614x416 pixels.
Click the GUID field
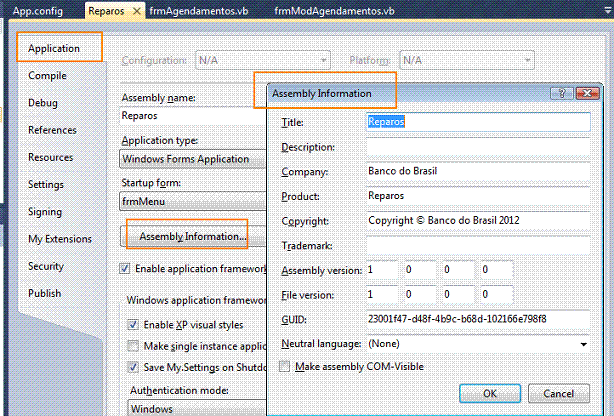point(478,319)
